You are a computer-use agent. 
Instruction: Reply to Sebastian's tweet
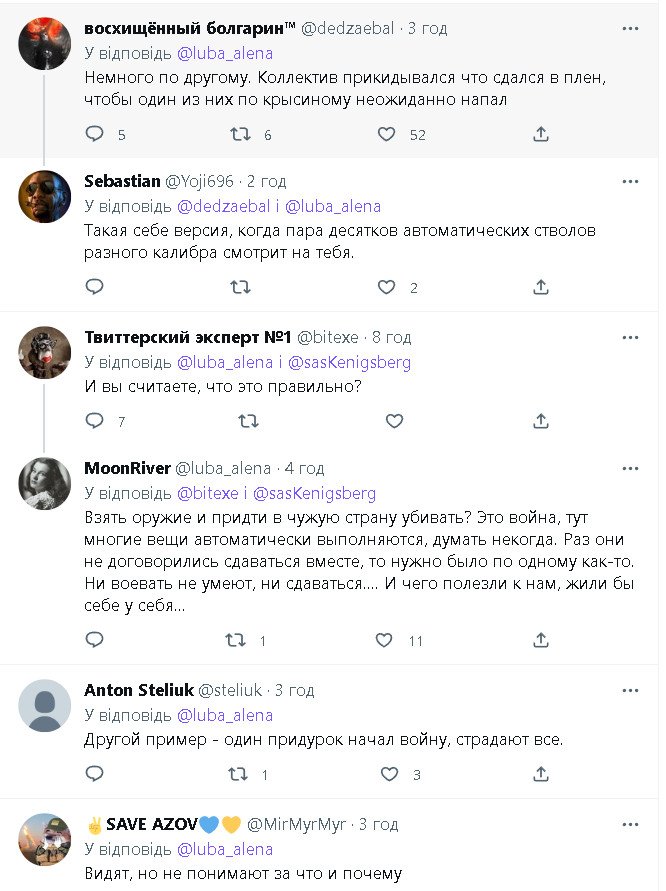click(94, 287)
